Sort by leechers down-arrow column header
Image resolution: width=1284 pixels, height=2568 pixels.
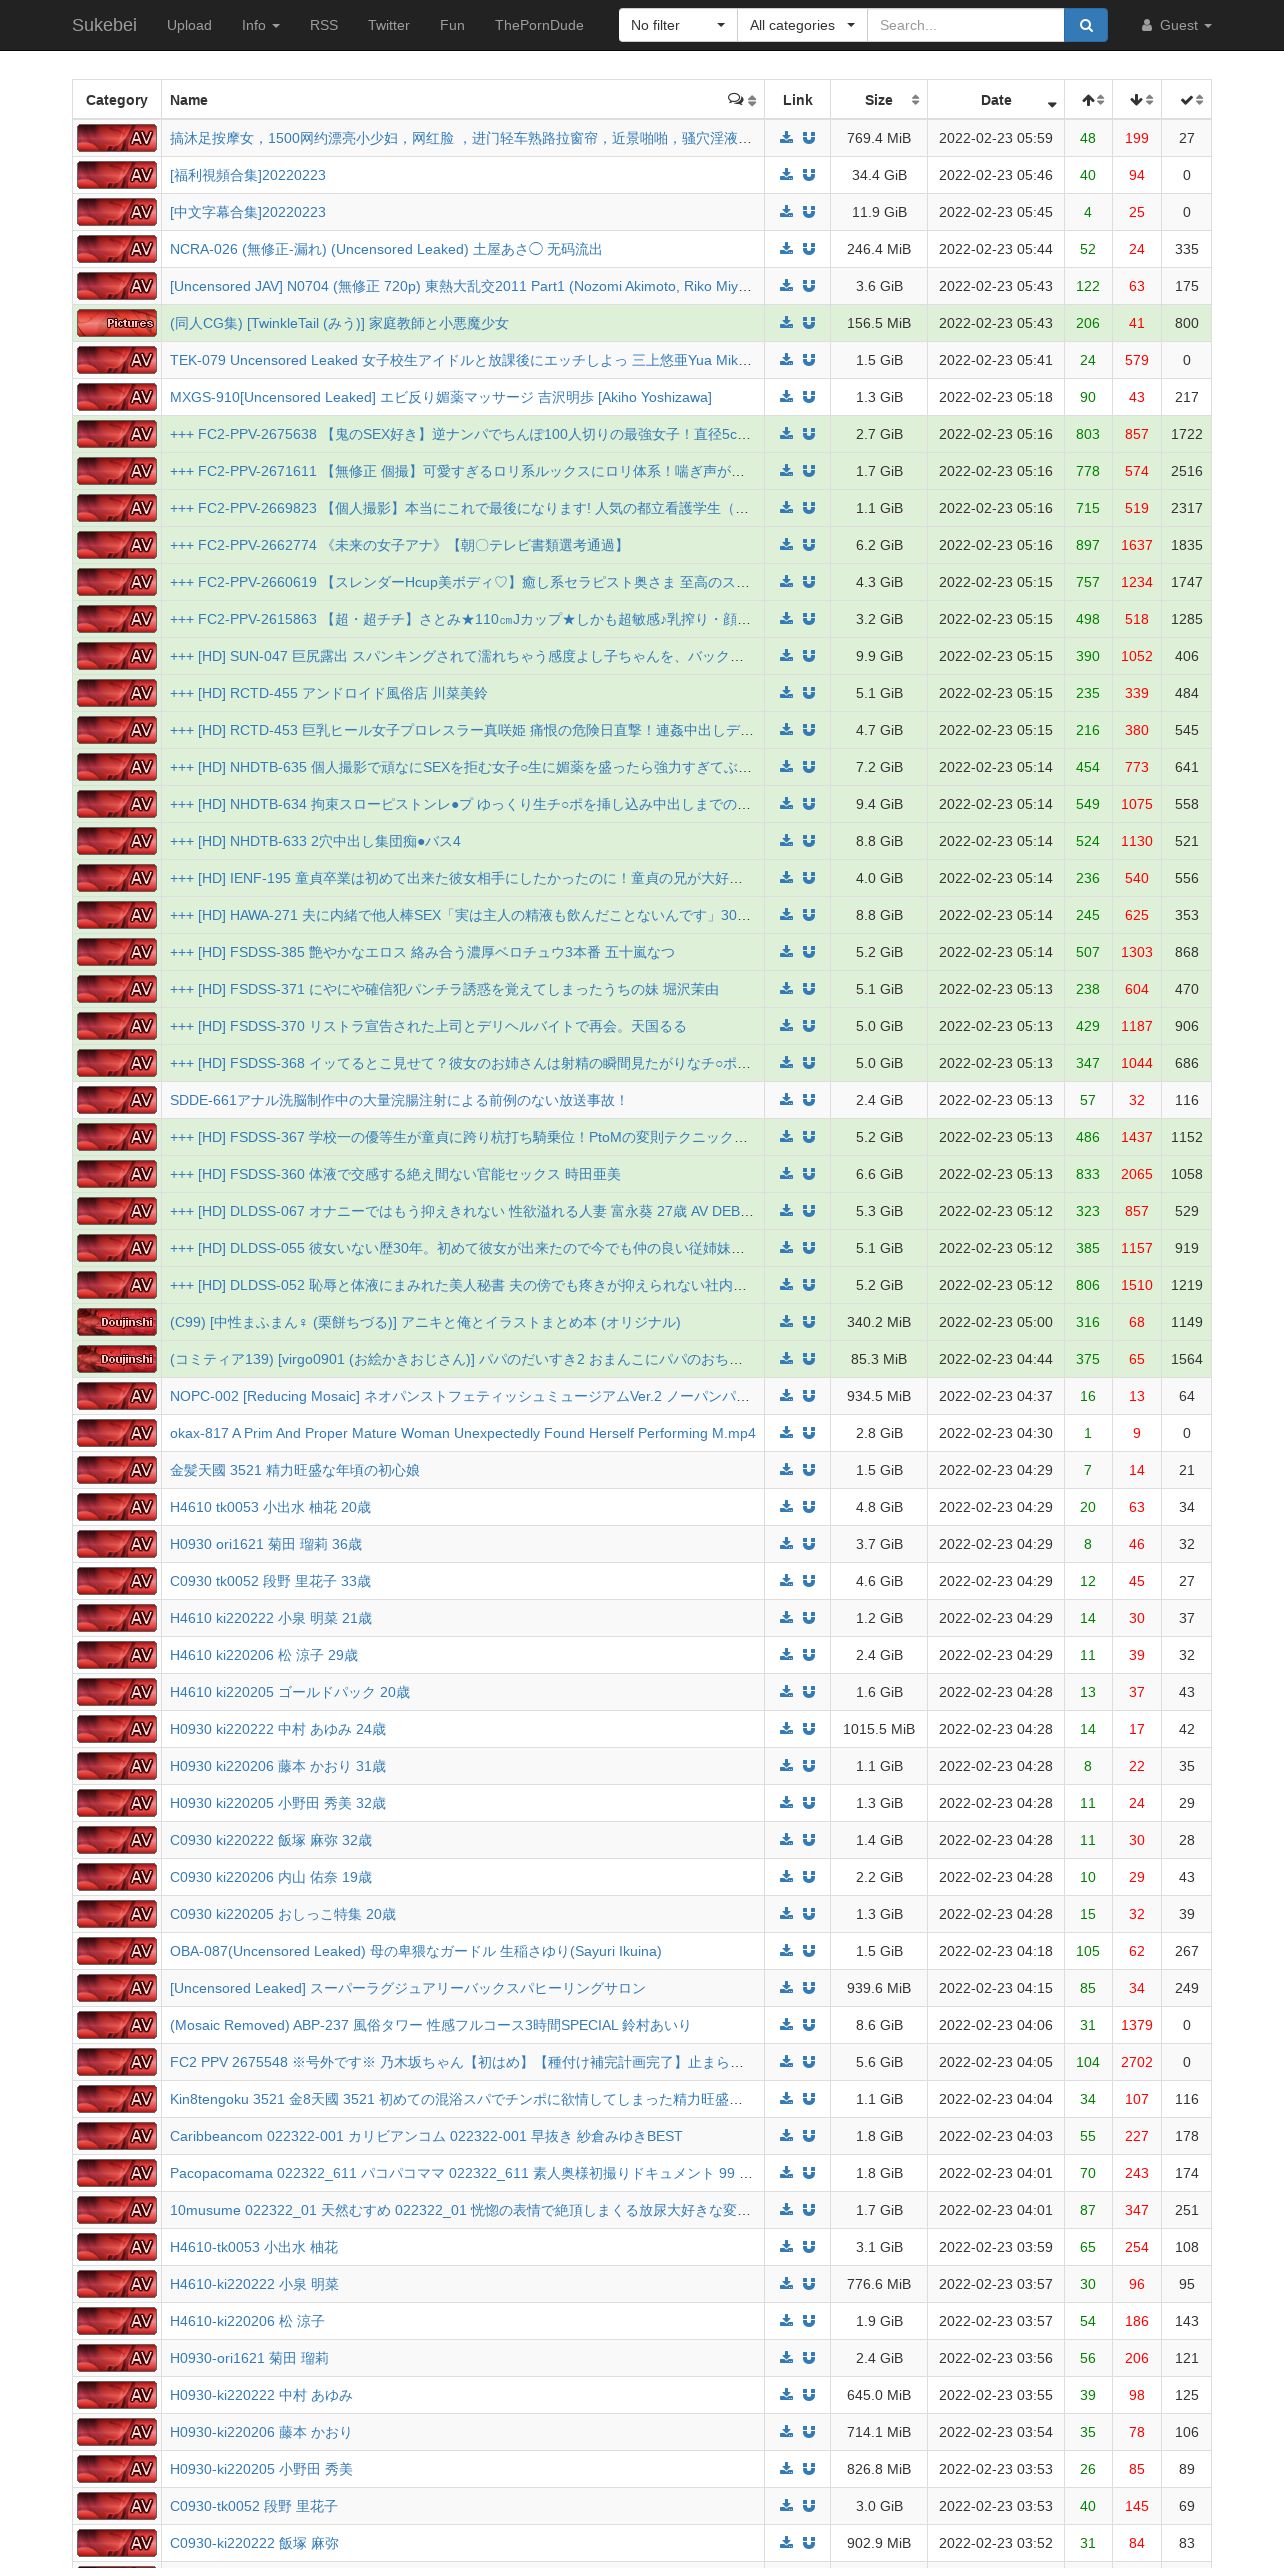(1137, 100)
